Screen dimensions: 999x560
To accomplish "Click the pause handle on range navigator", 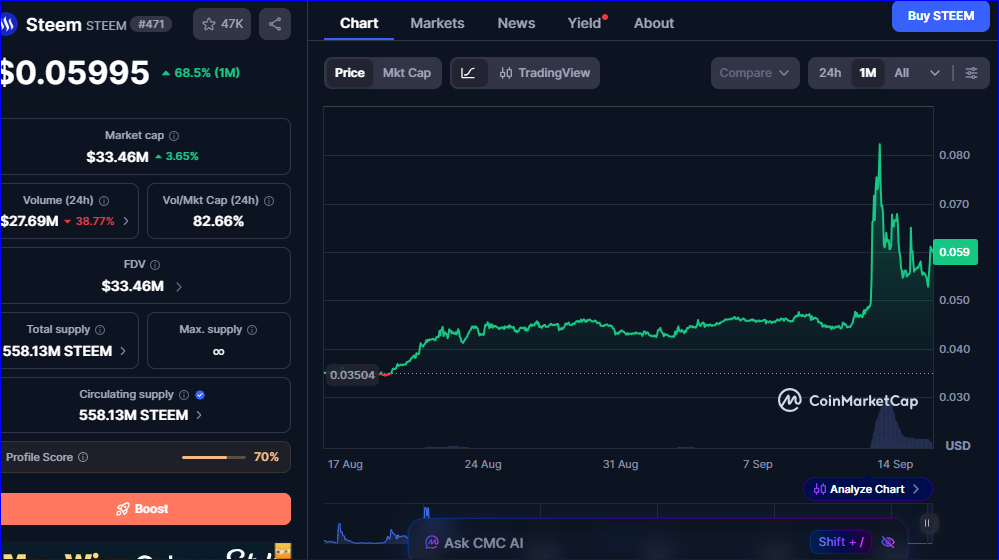I will pyautogui.click(x=927, y=523).
